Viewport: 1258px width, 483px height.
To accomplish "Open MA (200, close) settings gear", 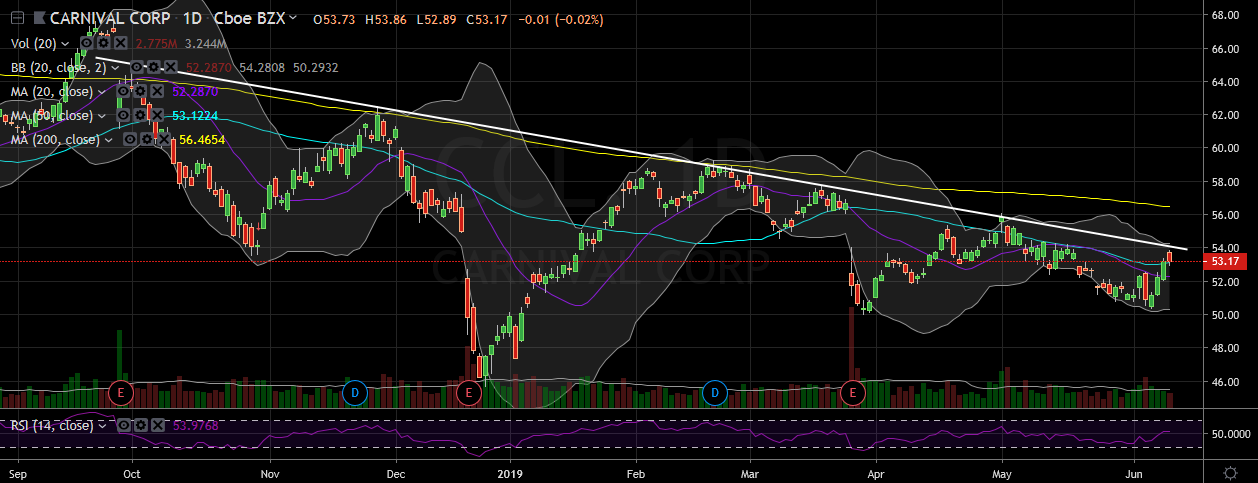I will click(148, 139).
